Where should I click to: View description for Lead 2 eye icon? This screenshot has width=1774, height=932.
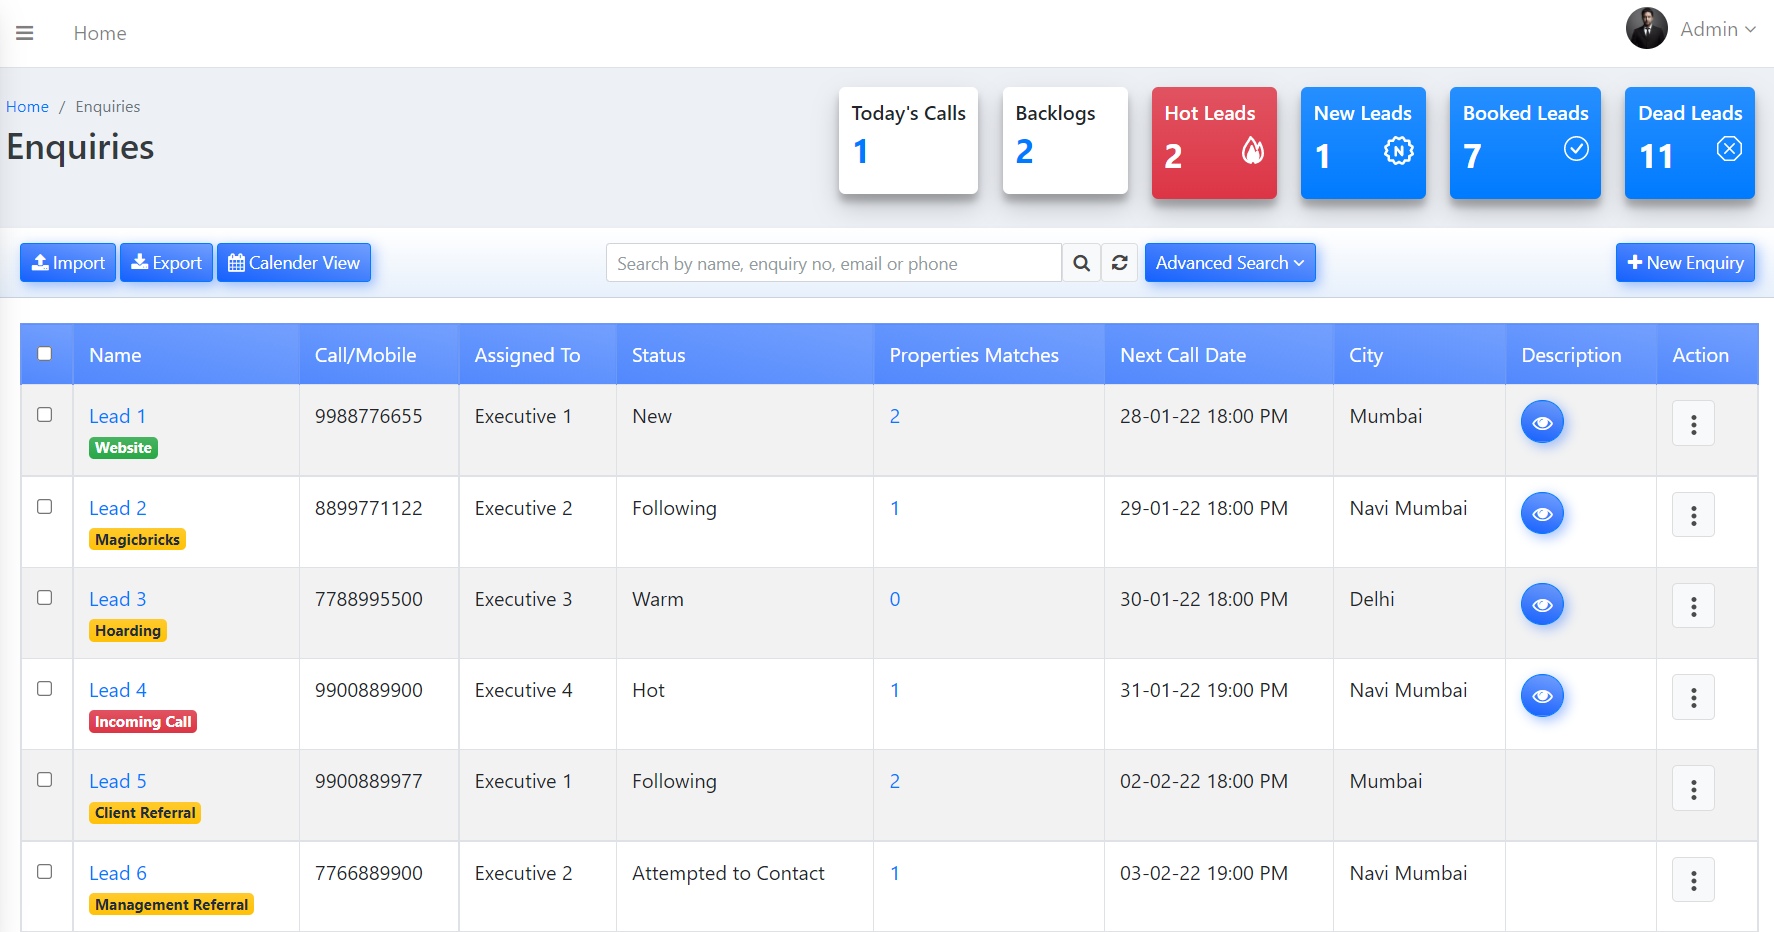[x=1542, y=513]
